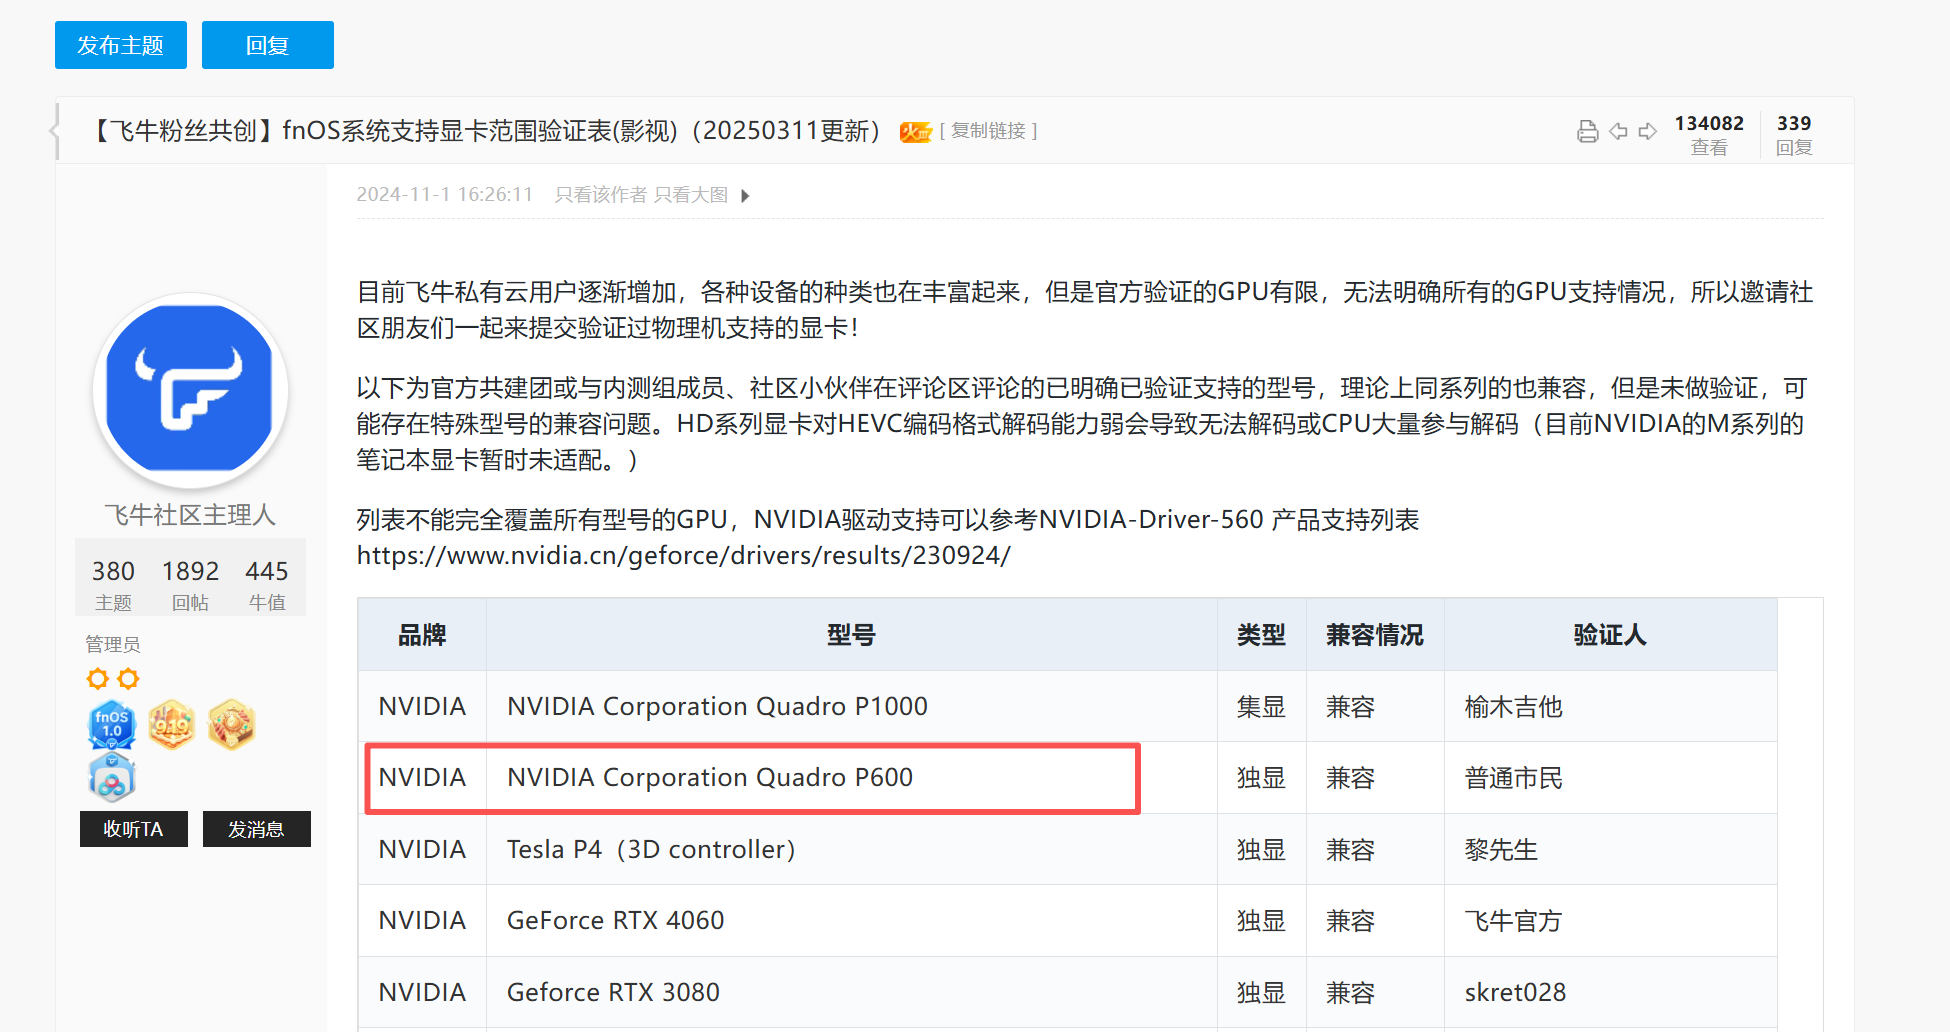Go to previous thread with left arrow
Viewport: 1950px width, 1032px height.
[1618, 131]
